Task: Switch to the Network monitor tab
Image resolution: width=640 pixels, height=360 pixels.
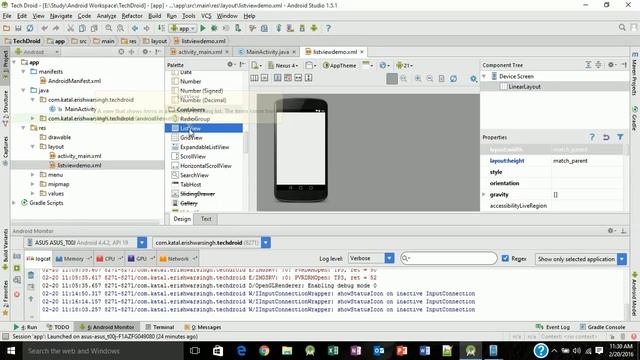Action: tap(178, 259)
